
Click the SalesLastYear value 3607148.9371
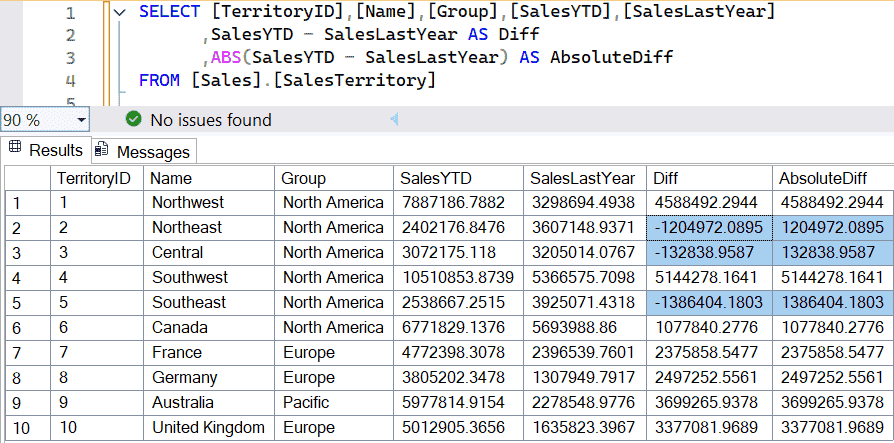point(584,227)
